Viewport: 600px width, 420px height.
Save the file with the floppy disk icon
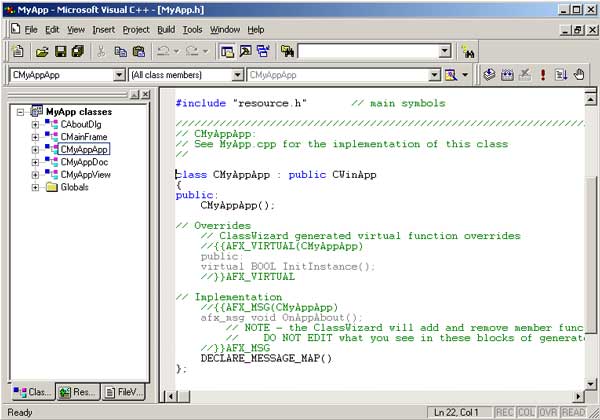coord(60,51)
